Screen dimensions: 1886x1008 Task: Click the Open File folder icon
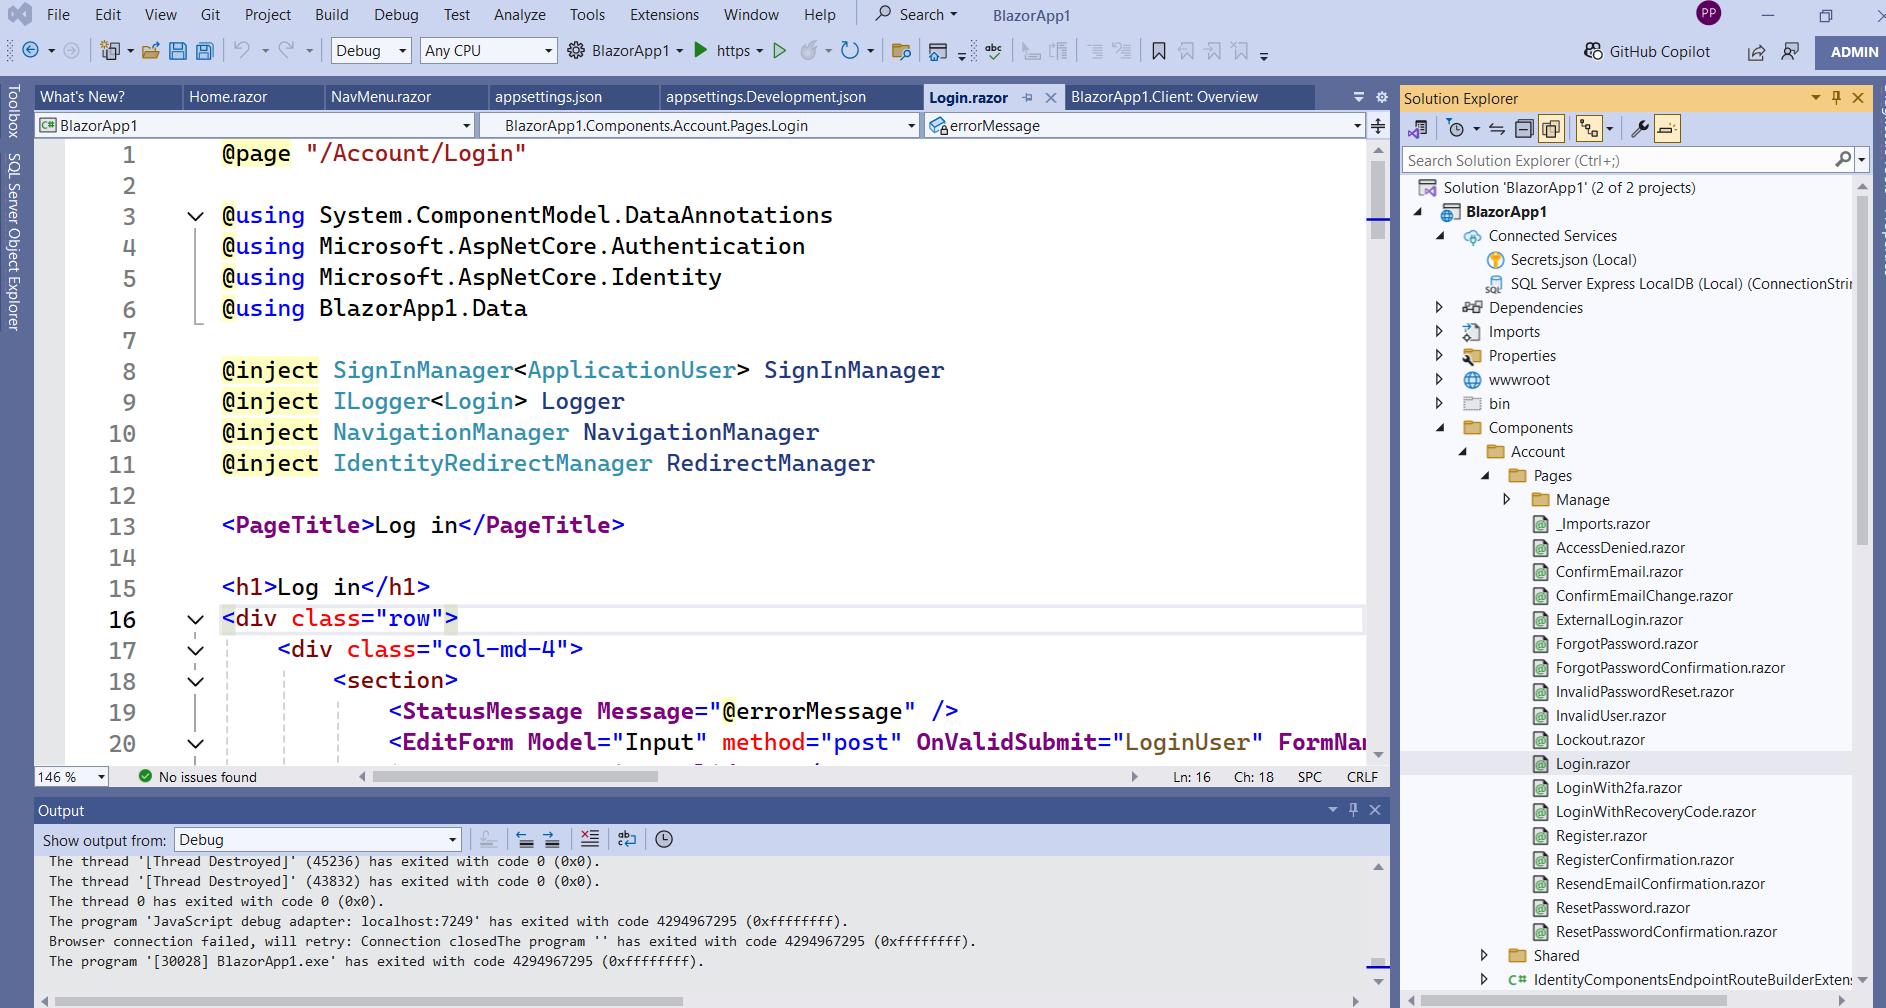[151, 51]
